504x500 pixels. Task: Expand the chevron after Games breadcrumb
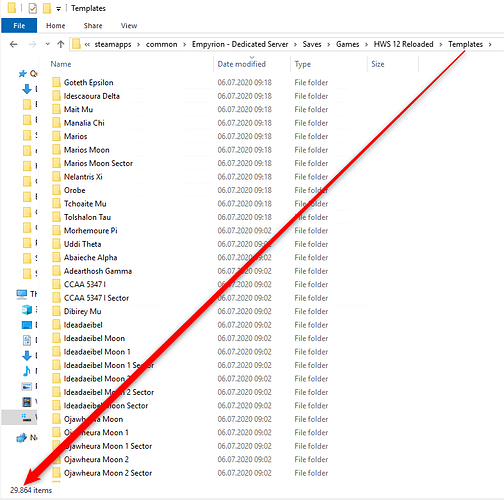point(366,45)
